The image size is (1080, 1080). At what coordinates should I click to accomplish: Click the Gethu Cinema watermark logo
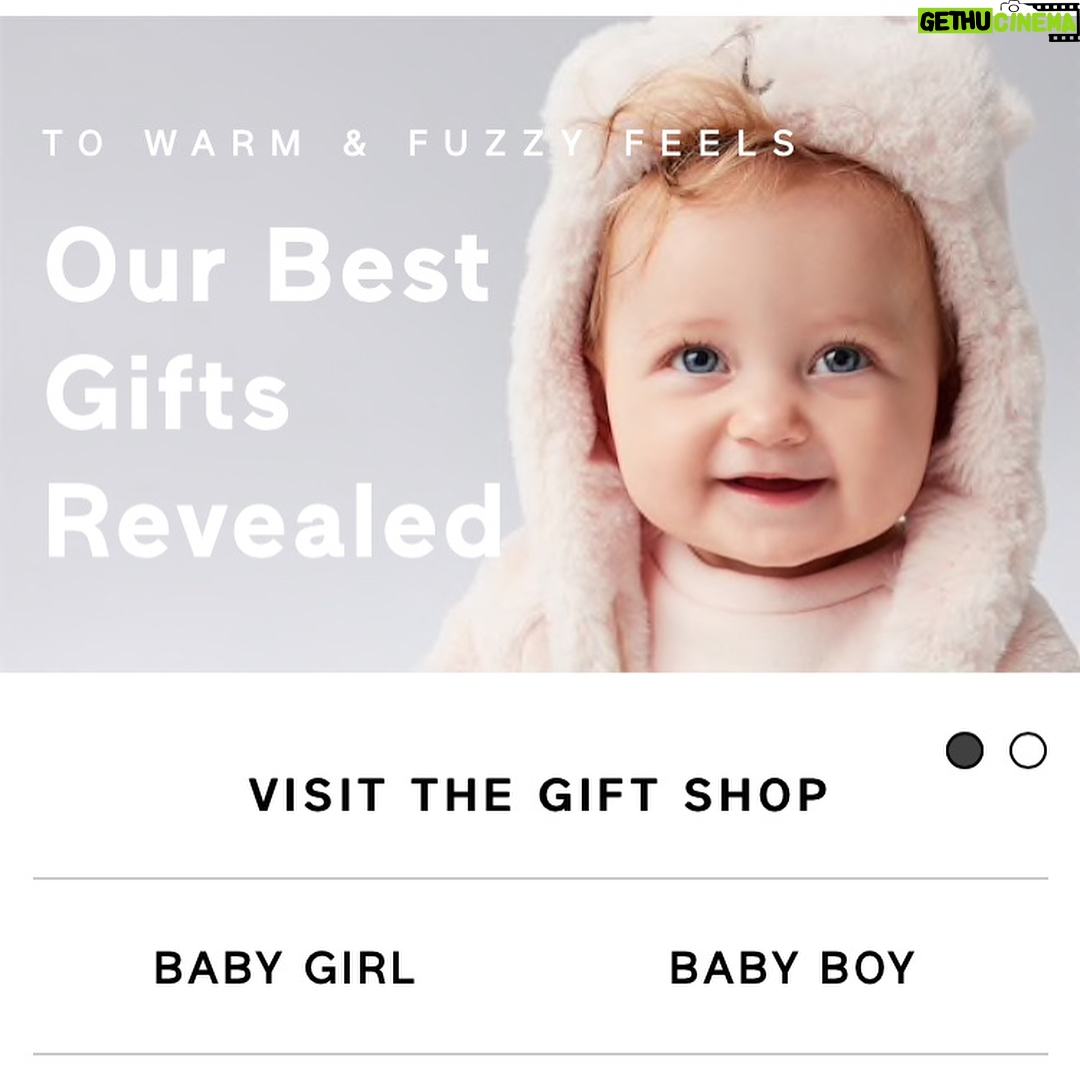click(x=998, y=20)
